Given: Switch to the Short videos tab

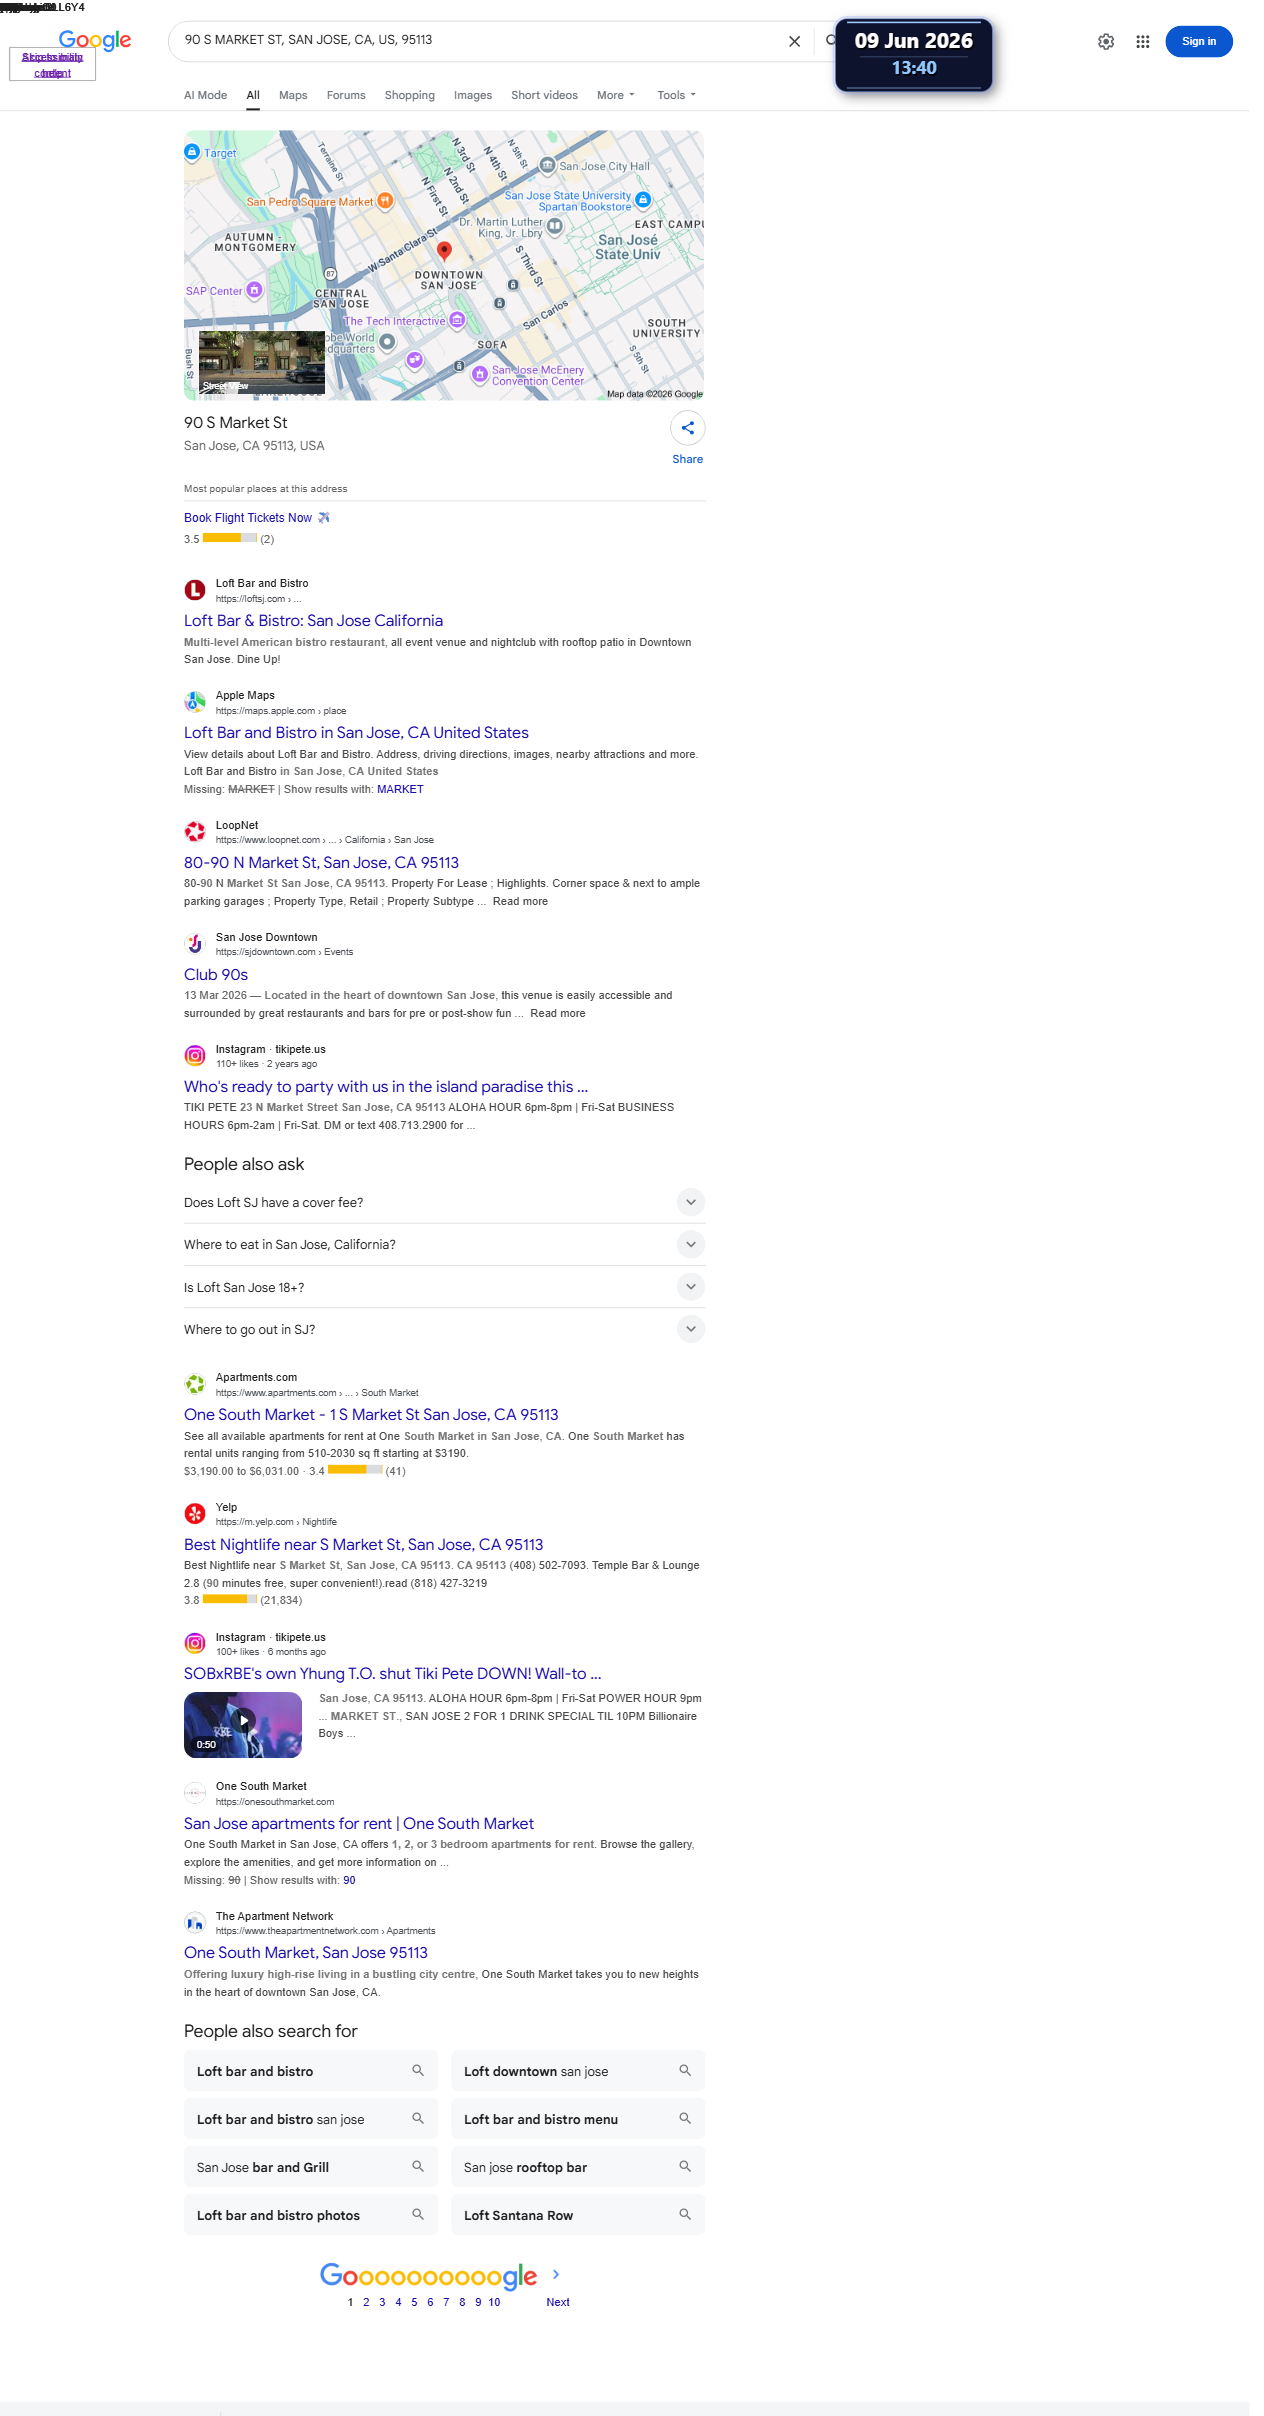Looking at the screenshot, I should coord(544,95).
